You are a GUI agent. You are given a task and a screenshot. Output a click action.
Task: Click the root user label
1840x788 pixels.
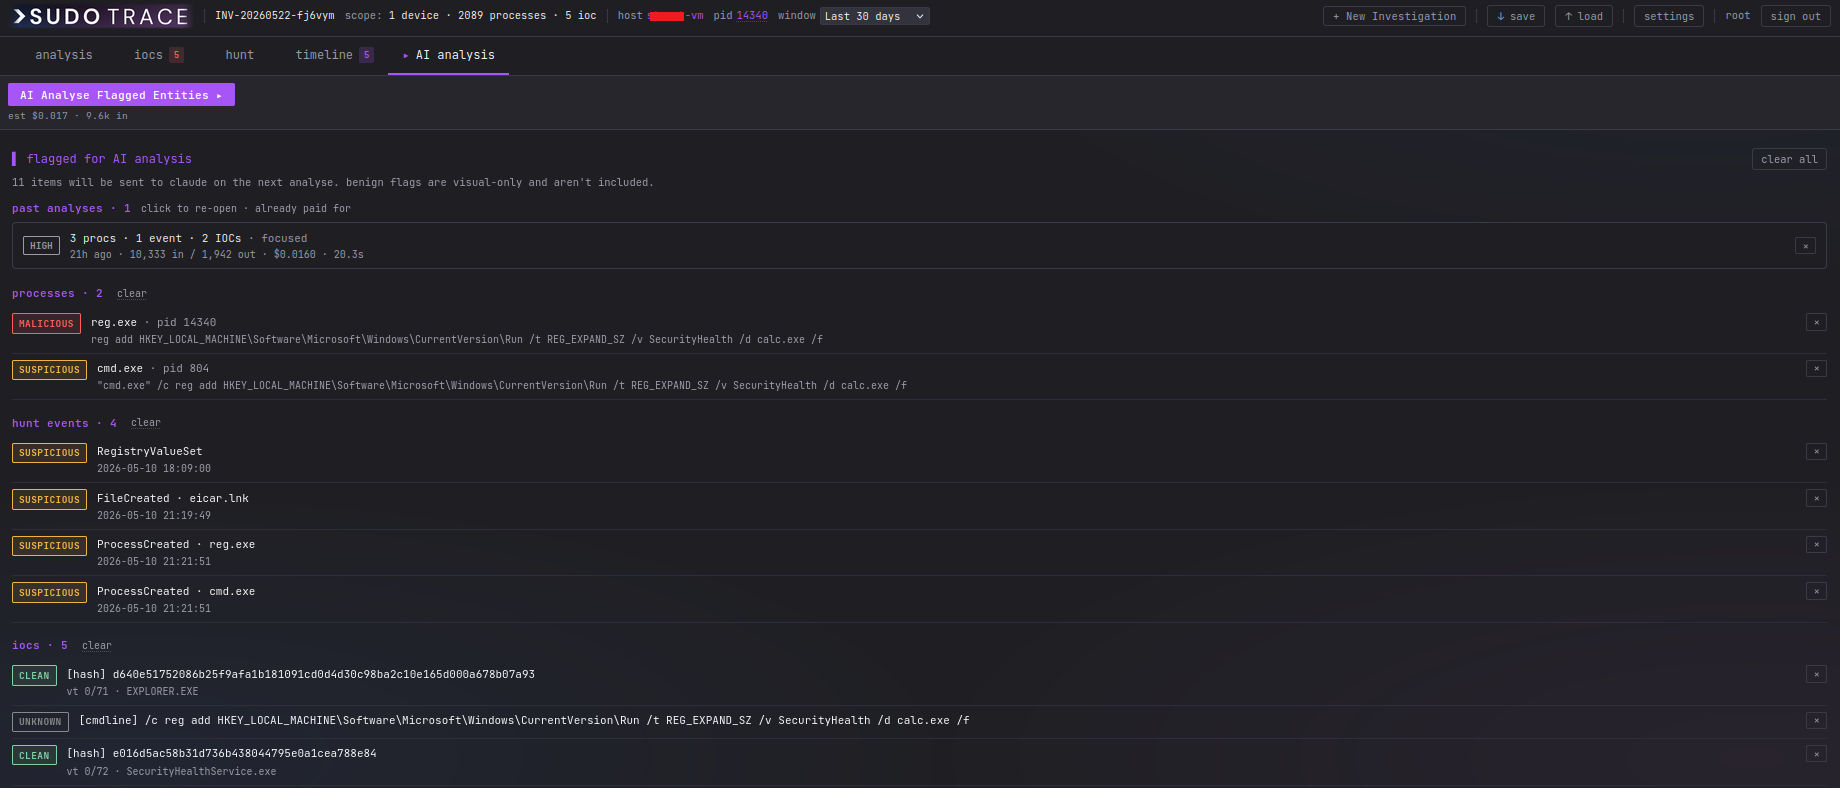(x=1738, y=16)
